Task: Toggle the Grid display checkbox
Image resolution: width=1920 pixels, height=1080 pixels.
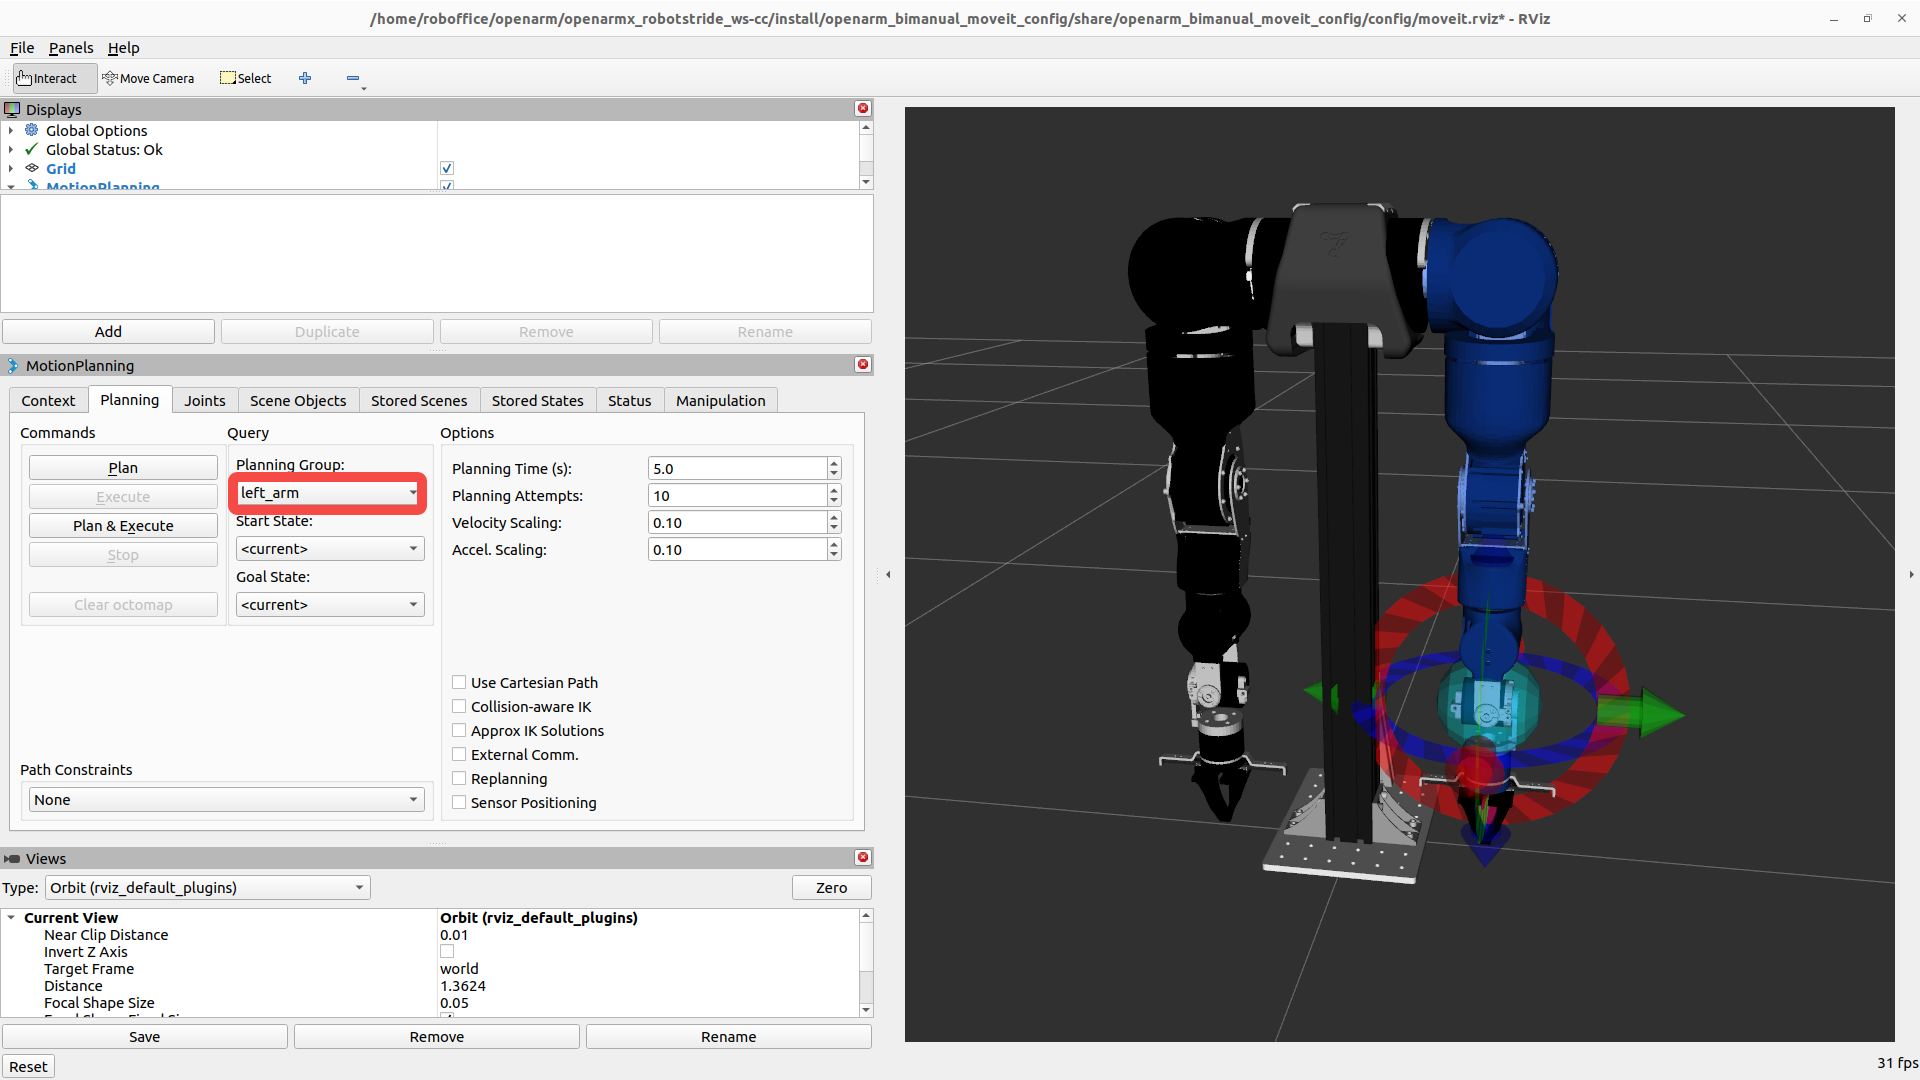Action: coord(447,168)
